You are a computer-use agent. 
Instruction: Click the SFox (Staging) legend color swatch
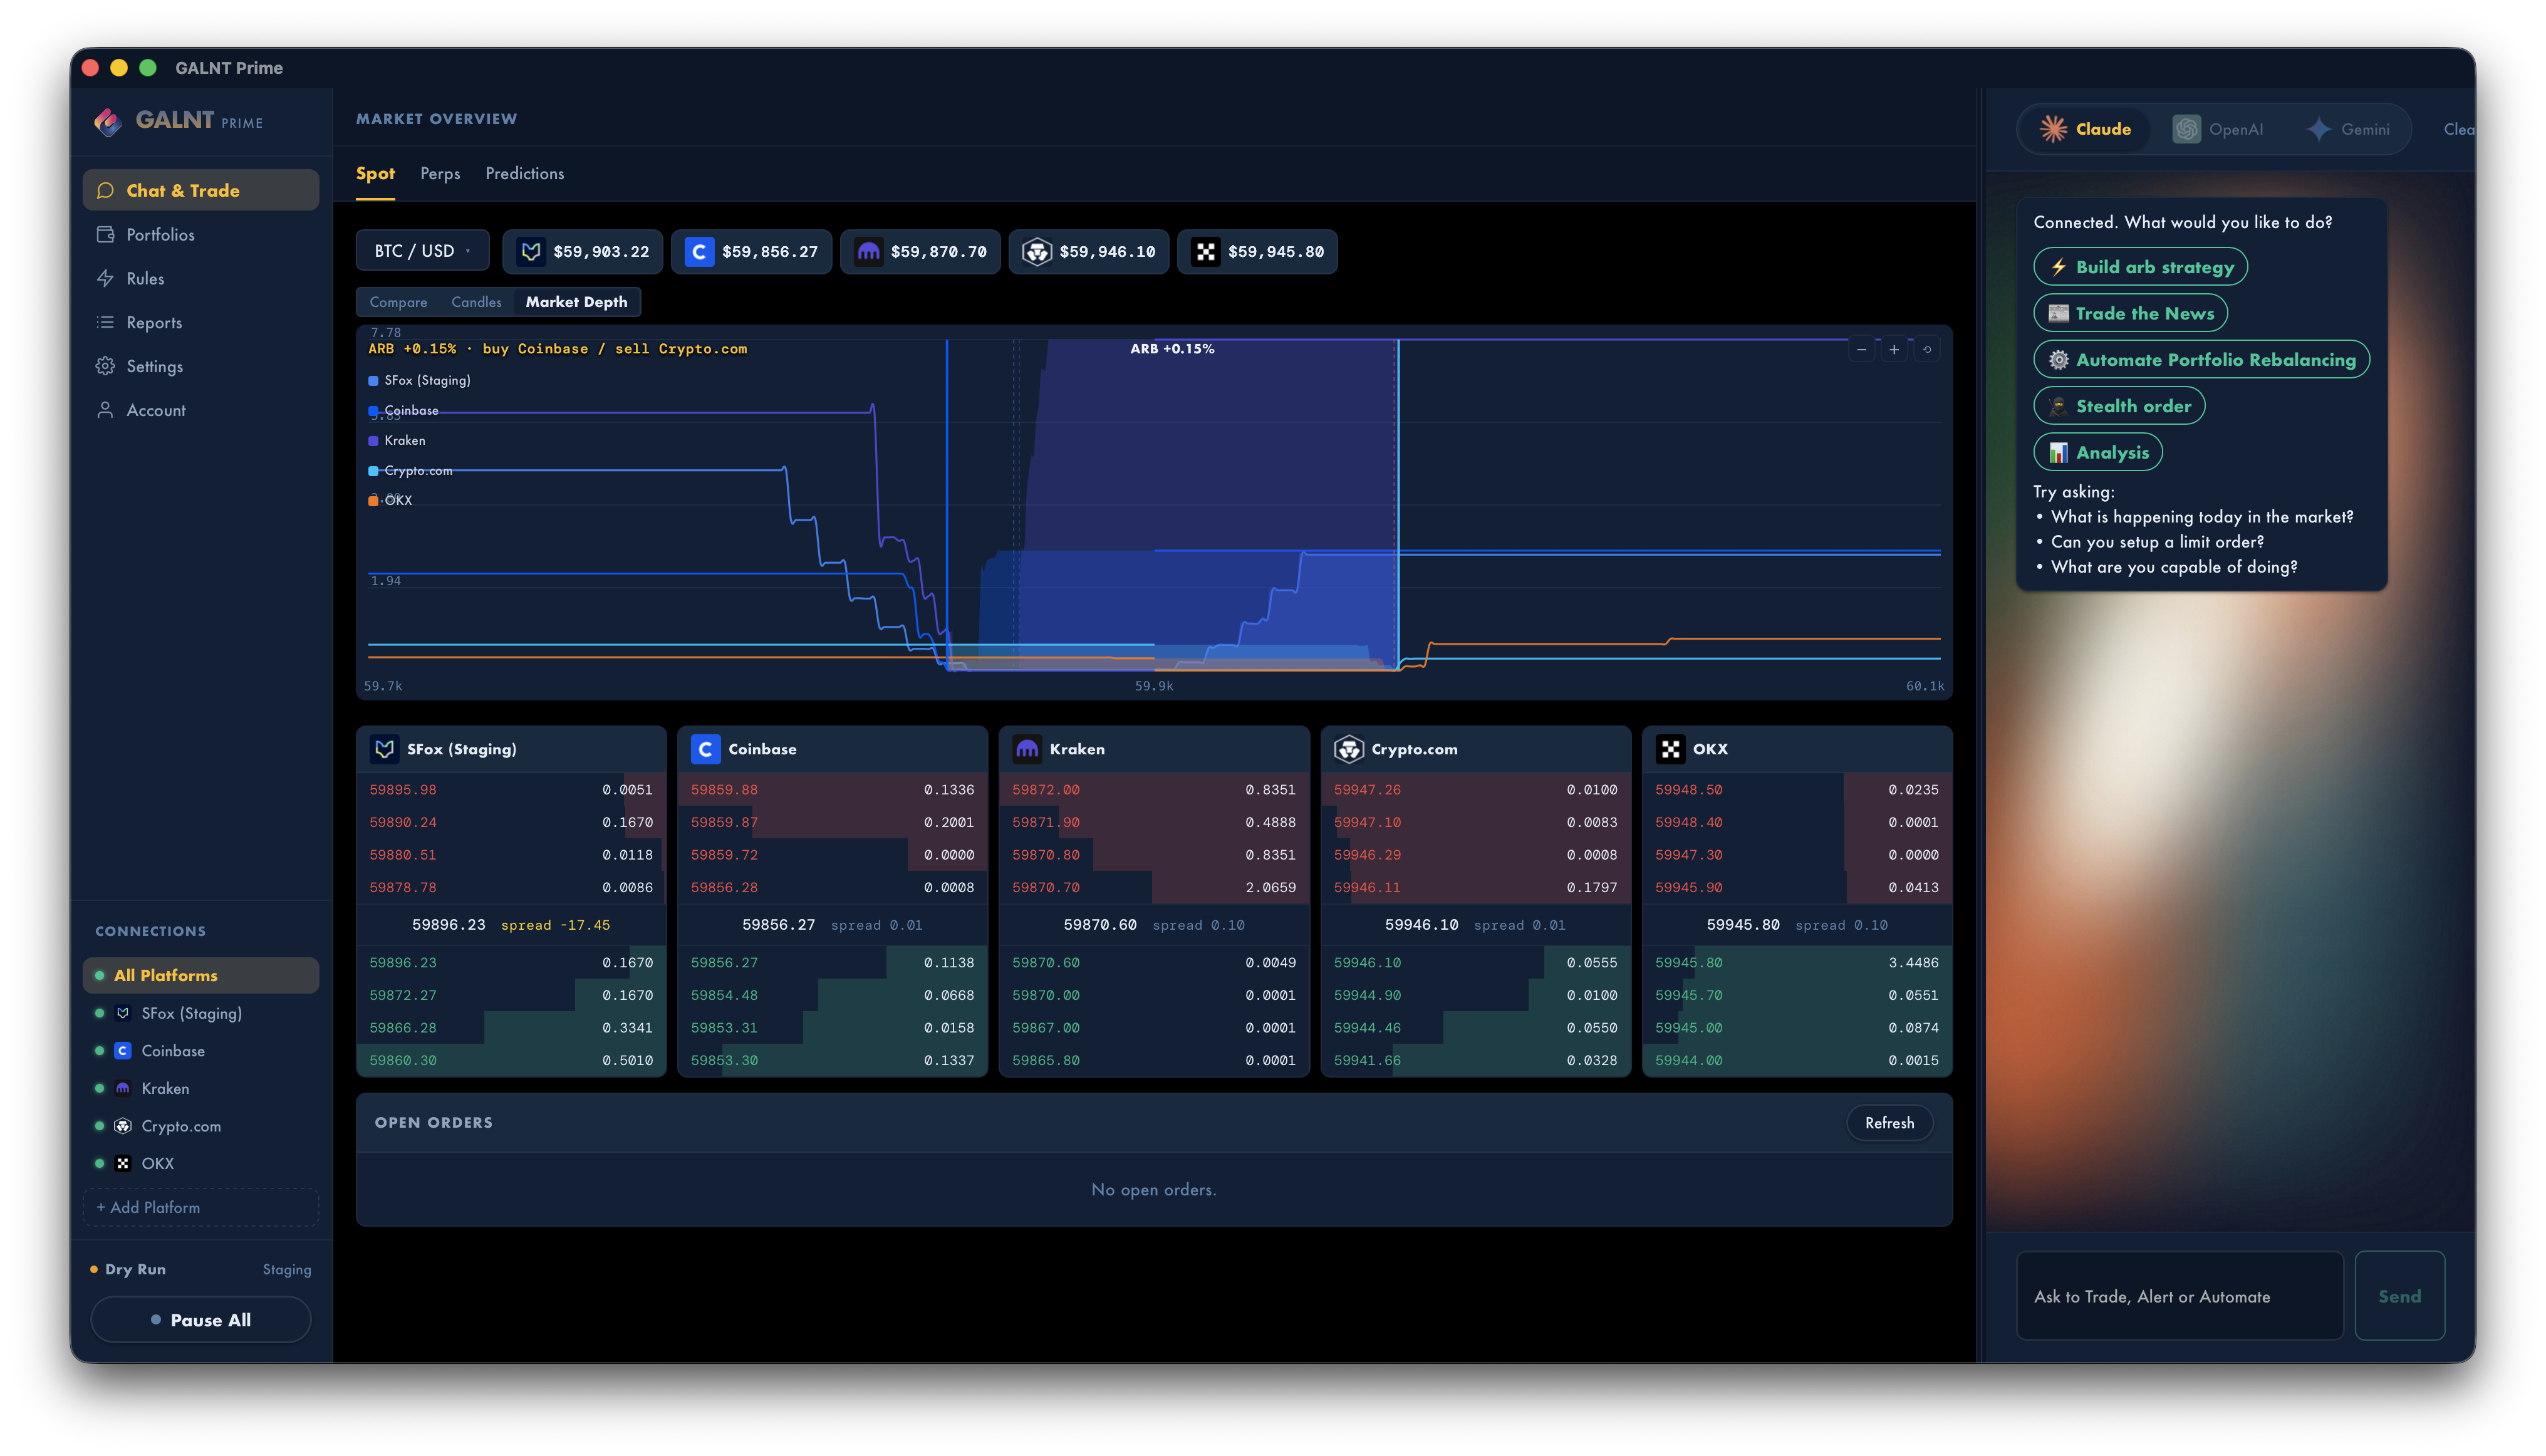pos(373,381)
